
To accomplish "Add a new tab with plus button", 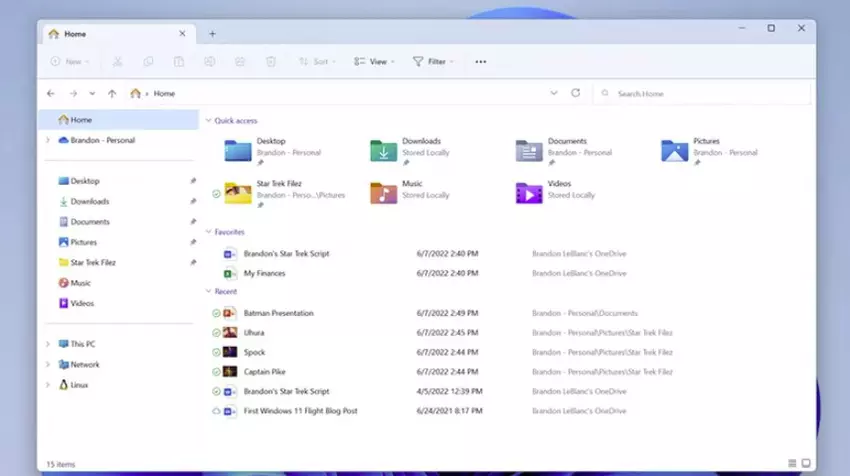I will click(x=212, y=34).
